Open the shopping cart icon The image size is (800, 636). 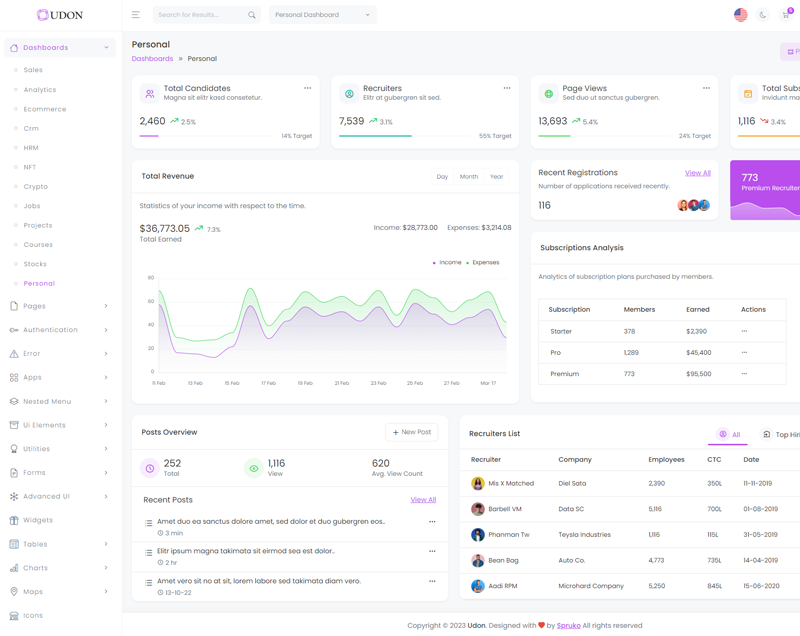(785, 15)
